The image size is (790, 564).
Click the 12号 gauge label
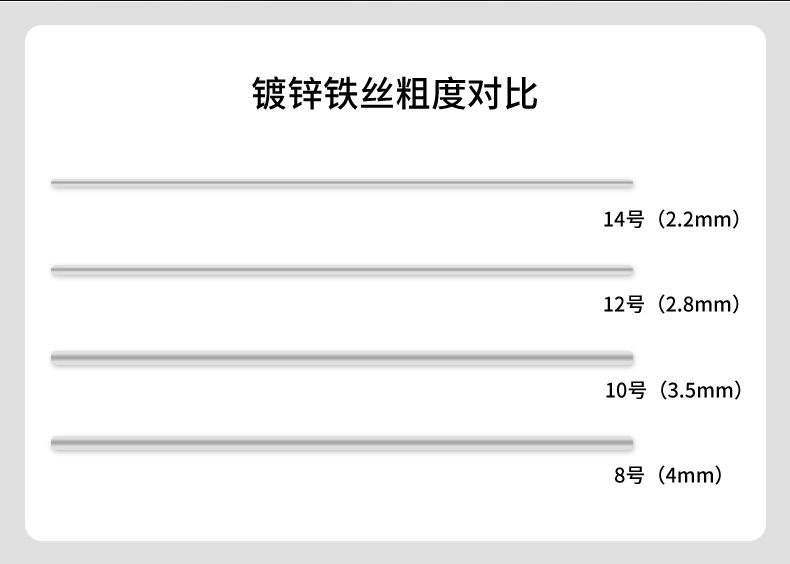coord(623,304)
